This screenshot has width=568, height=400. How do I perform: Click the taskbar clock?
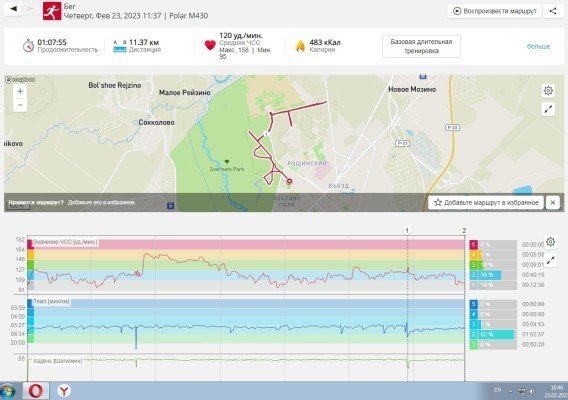tap(556, 391)
